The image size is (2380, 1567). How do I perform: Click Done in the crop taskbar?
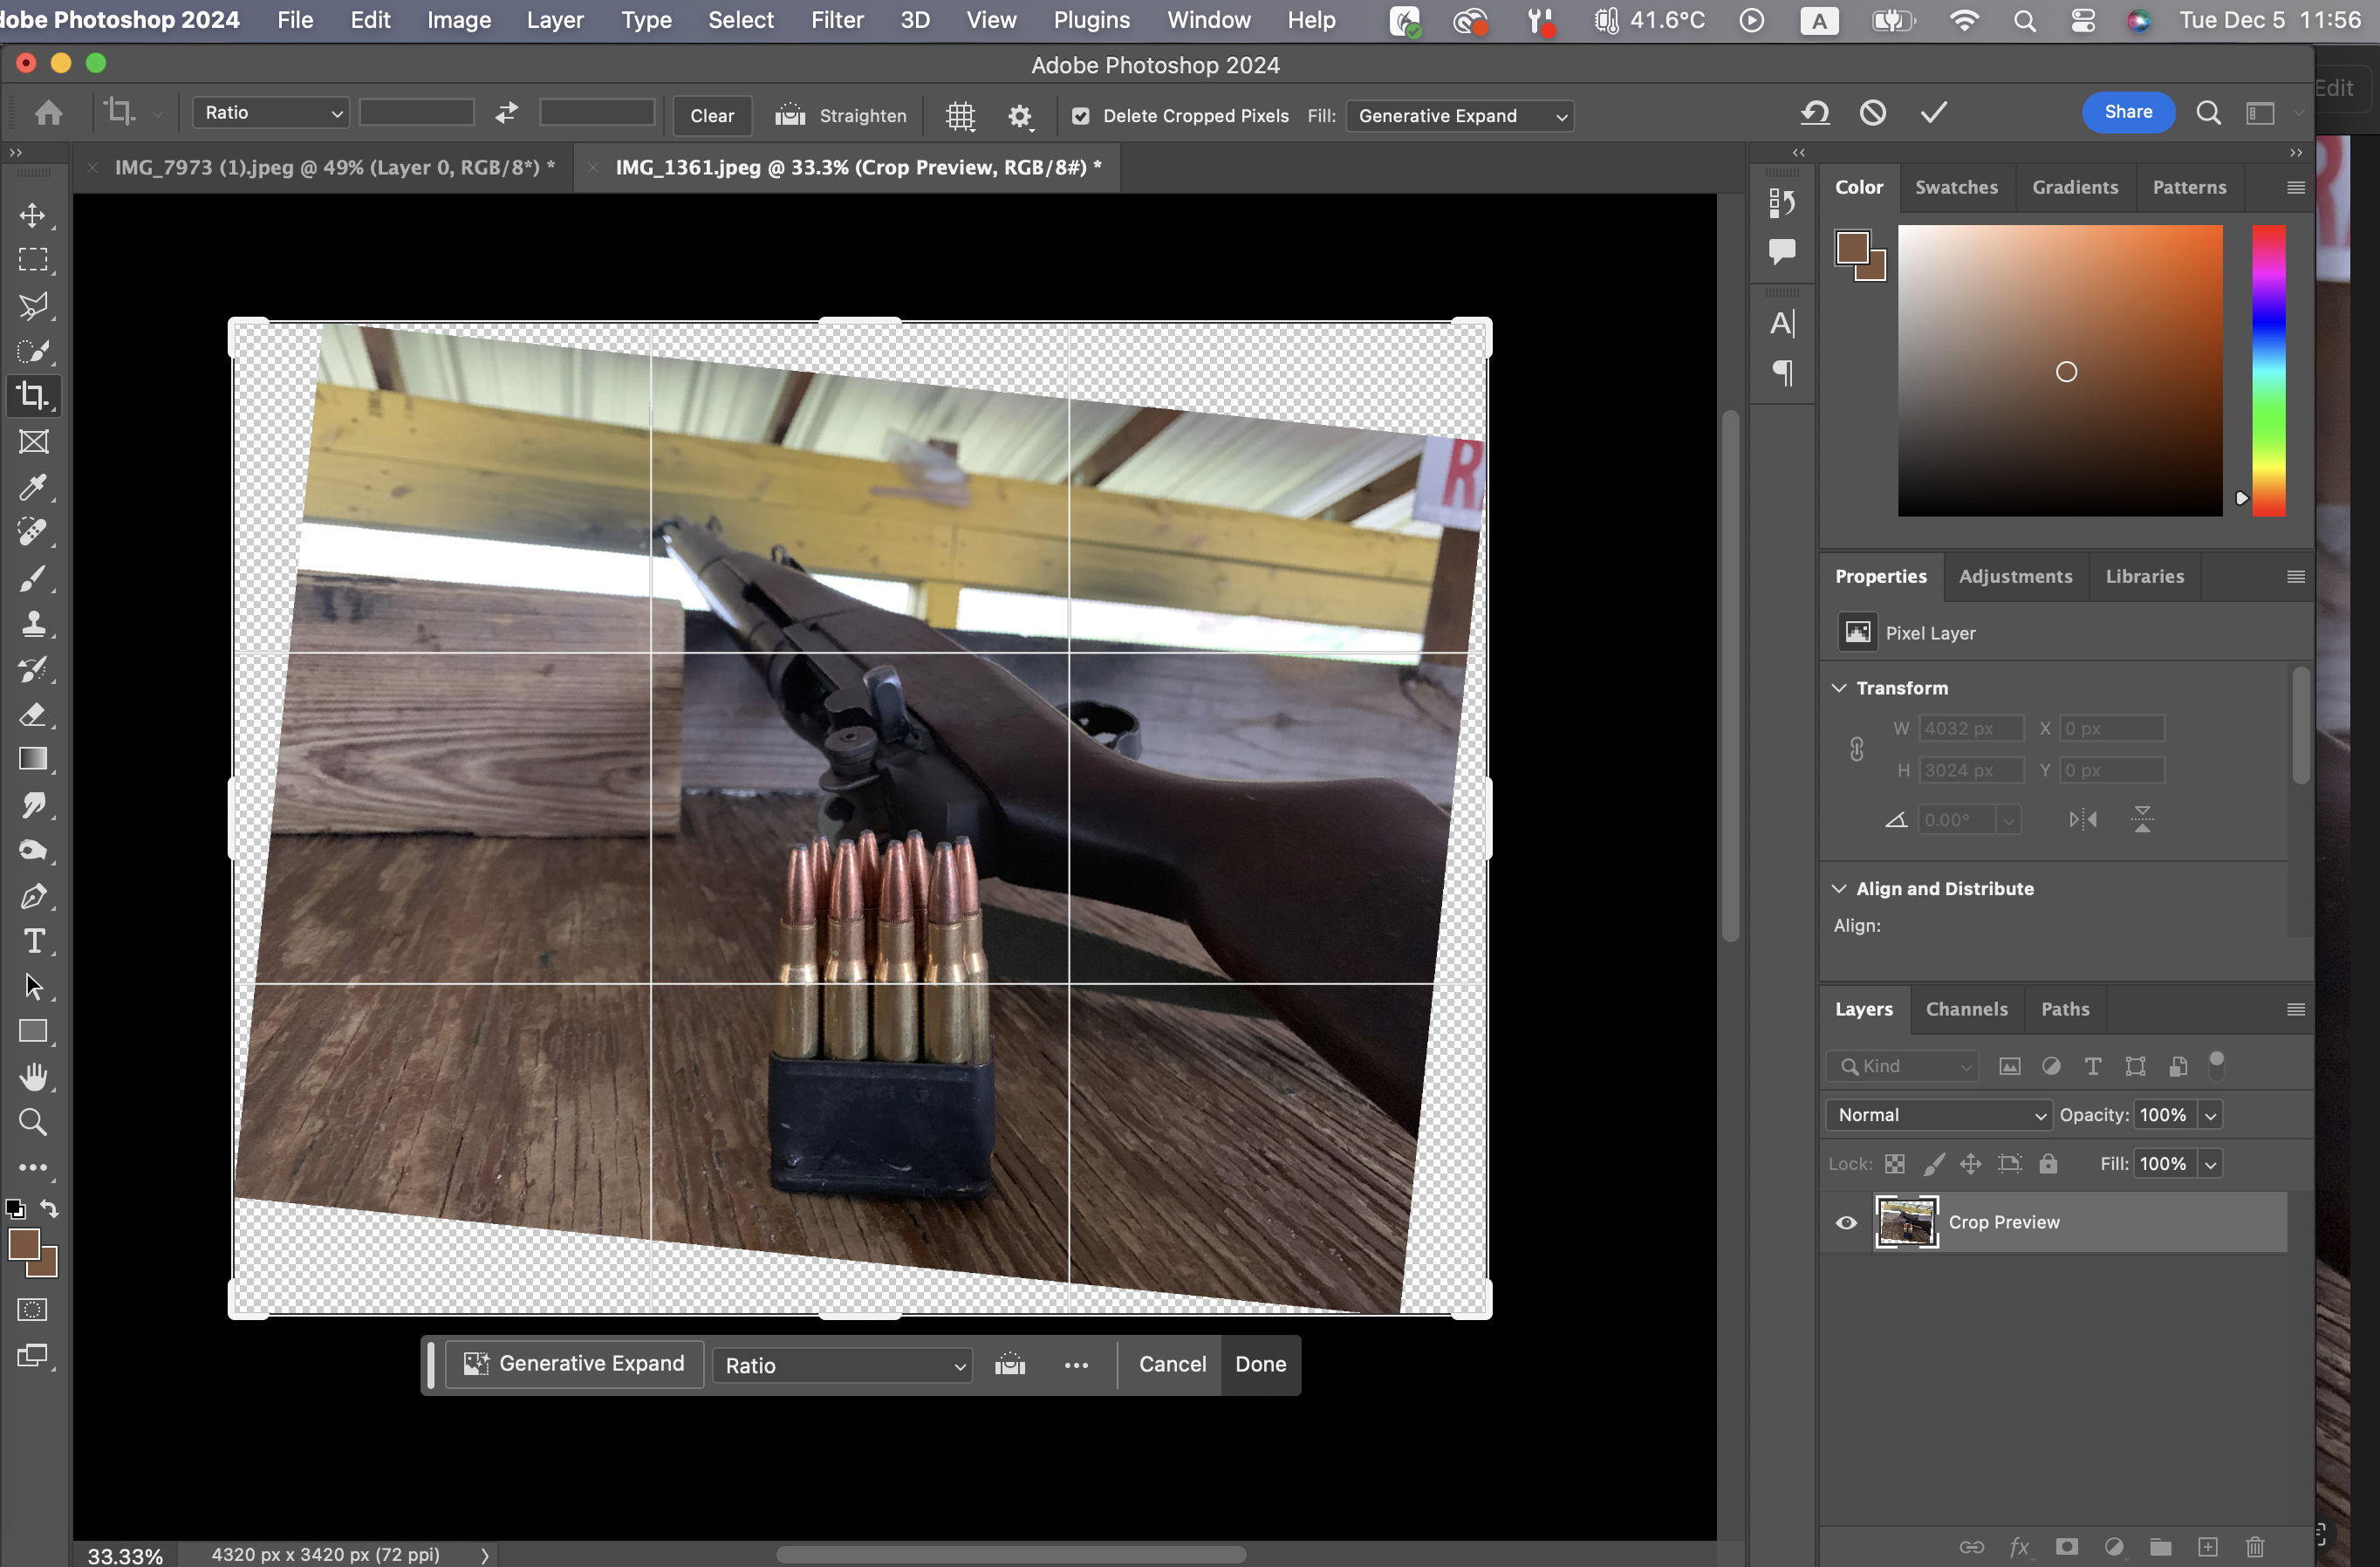pyautogui.click(x=1260, y=1364)
